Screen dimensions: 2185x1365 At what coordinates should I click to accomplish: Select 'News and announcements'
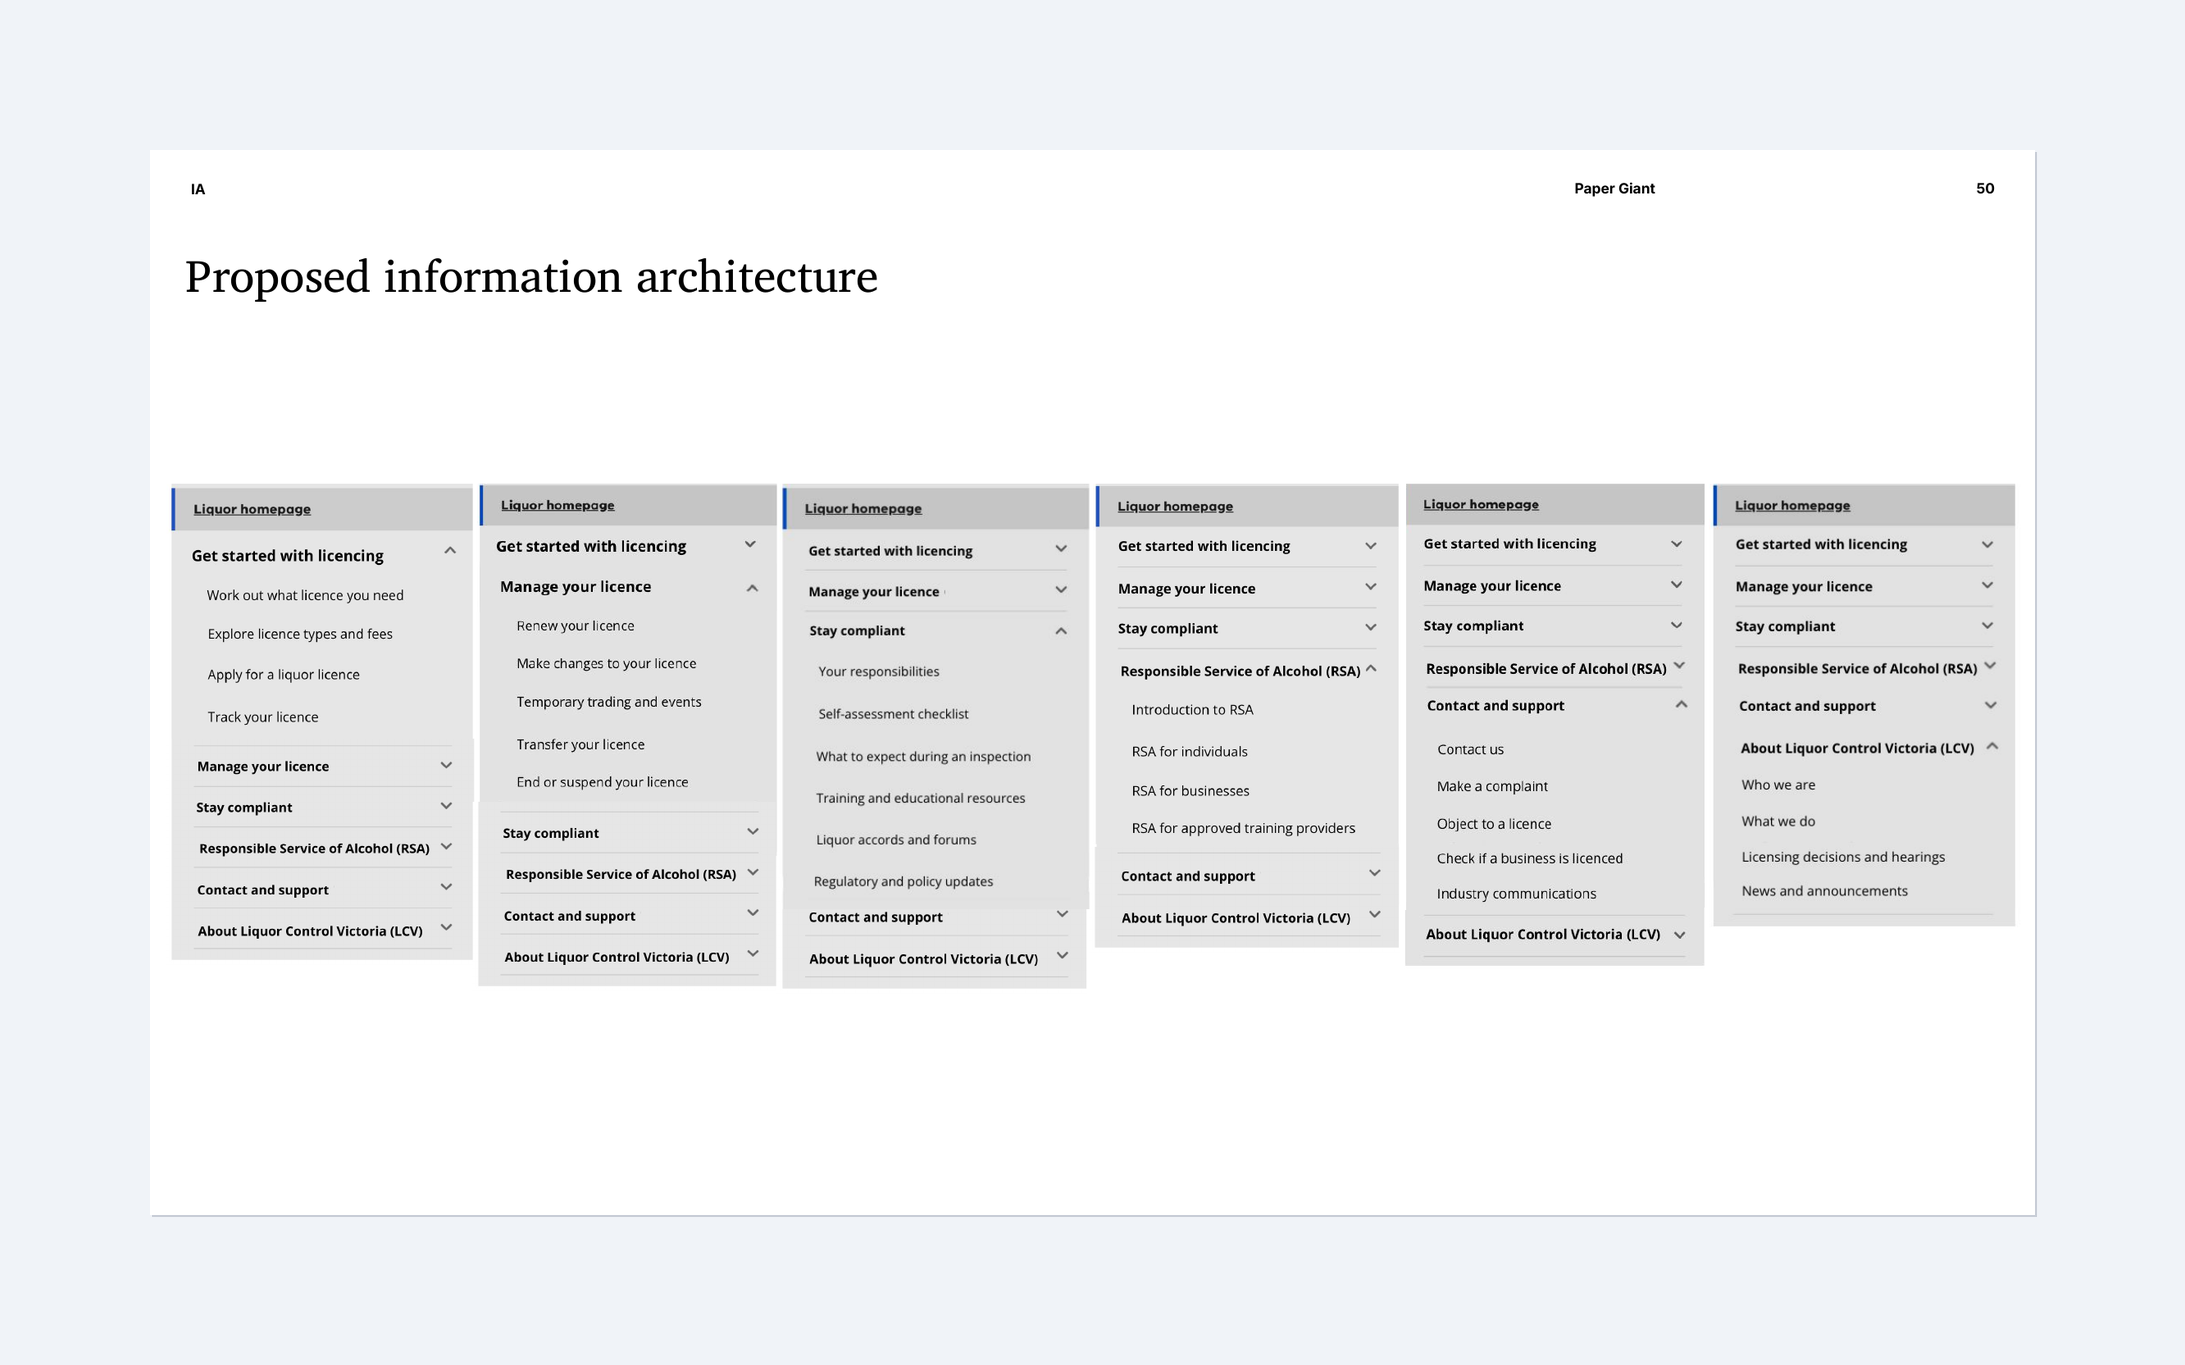tap(1824, 890)
